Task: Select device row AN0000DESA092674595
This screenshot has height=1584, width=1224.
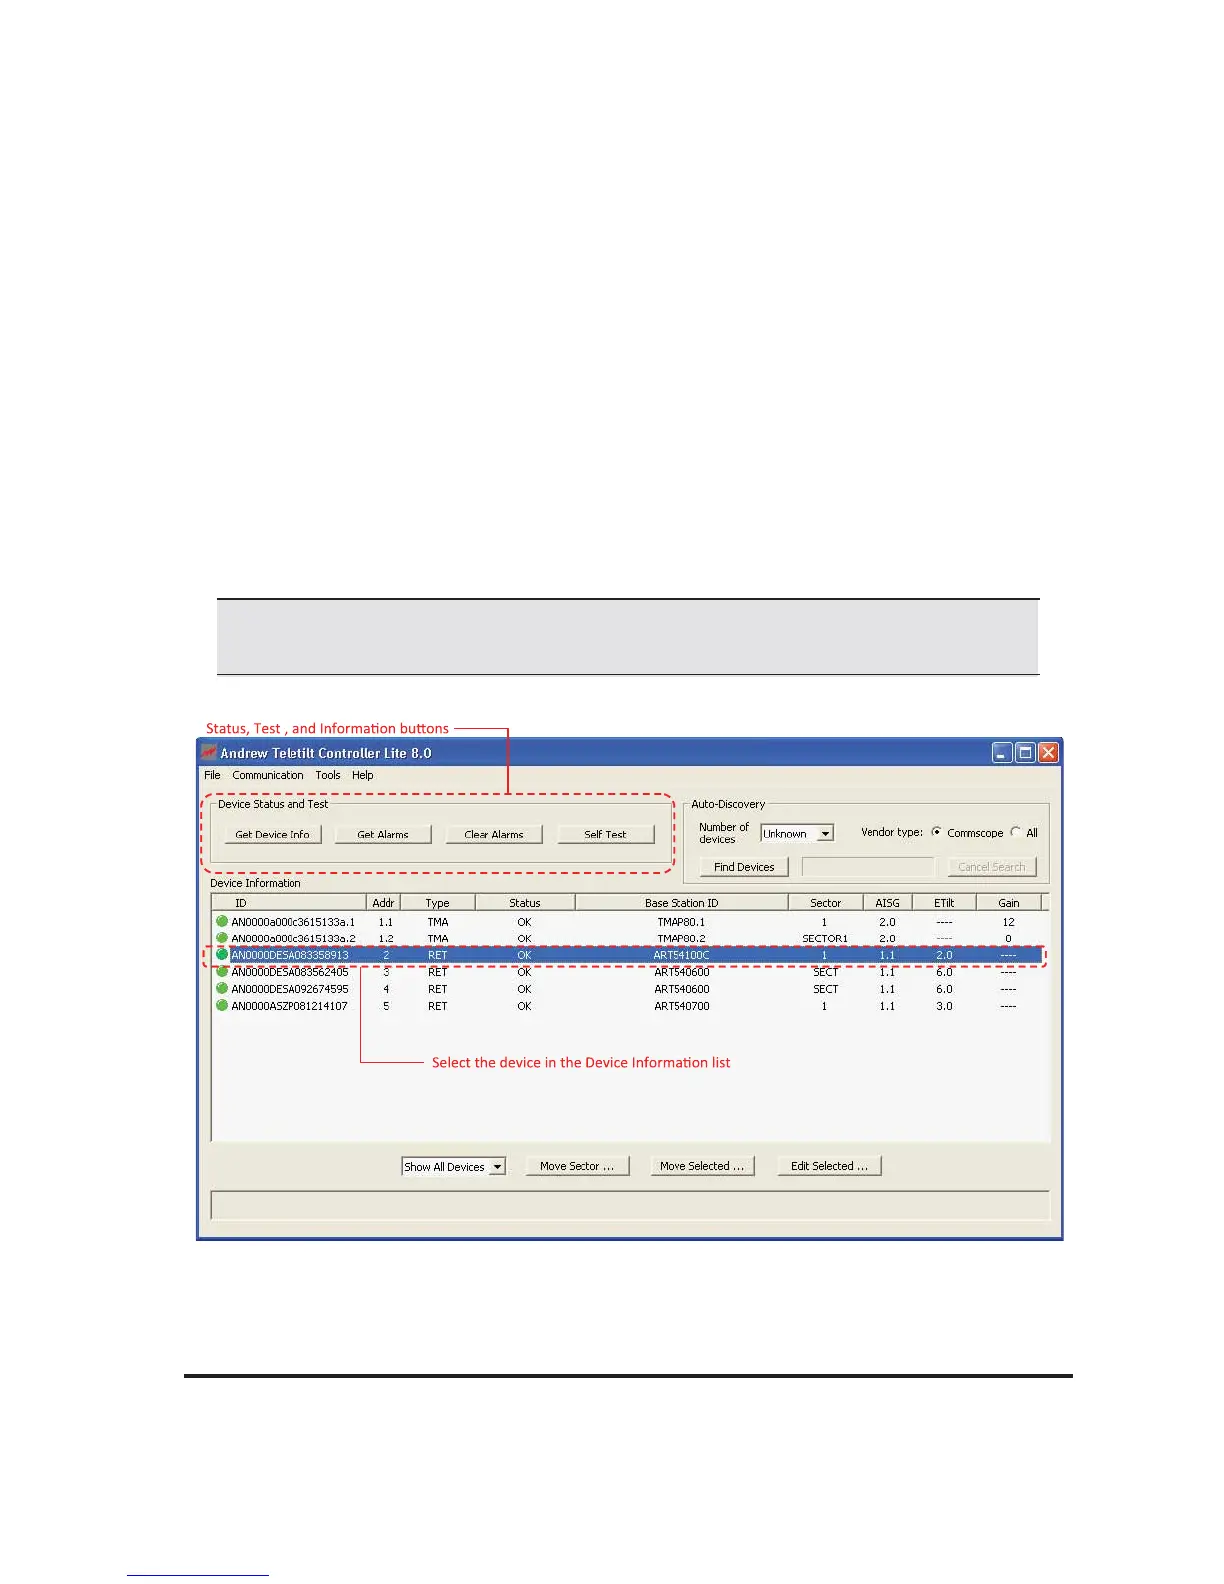Action: tap(628, 989)
